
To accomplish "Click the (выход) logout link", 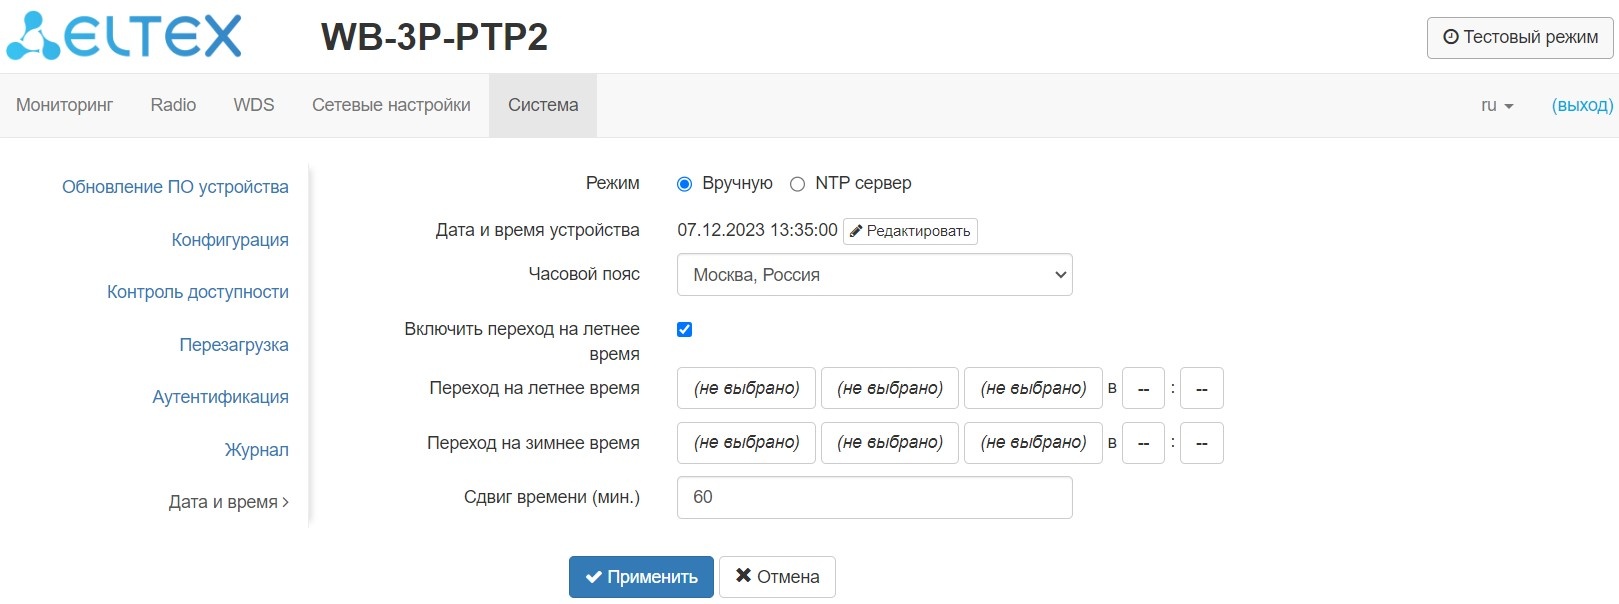I will [1582, 105].
